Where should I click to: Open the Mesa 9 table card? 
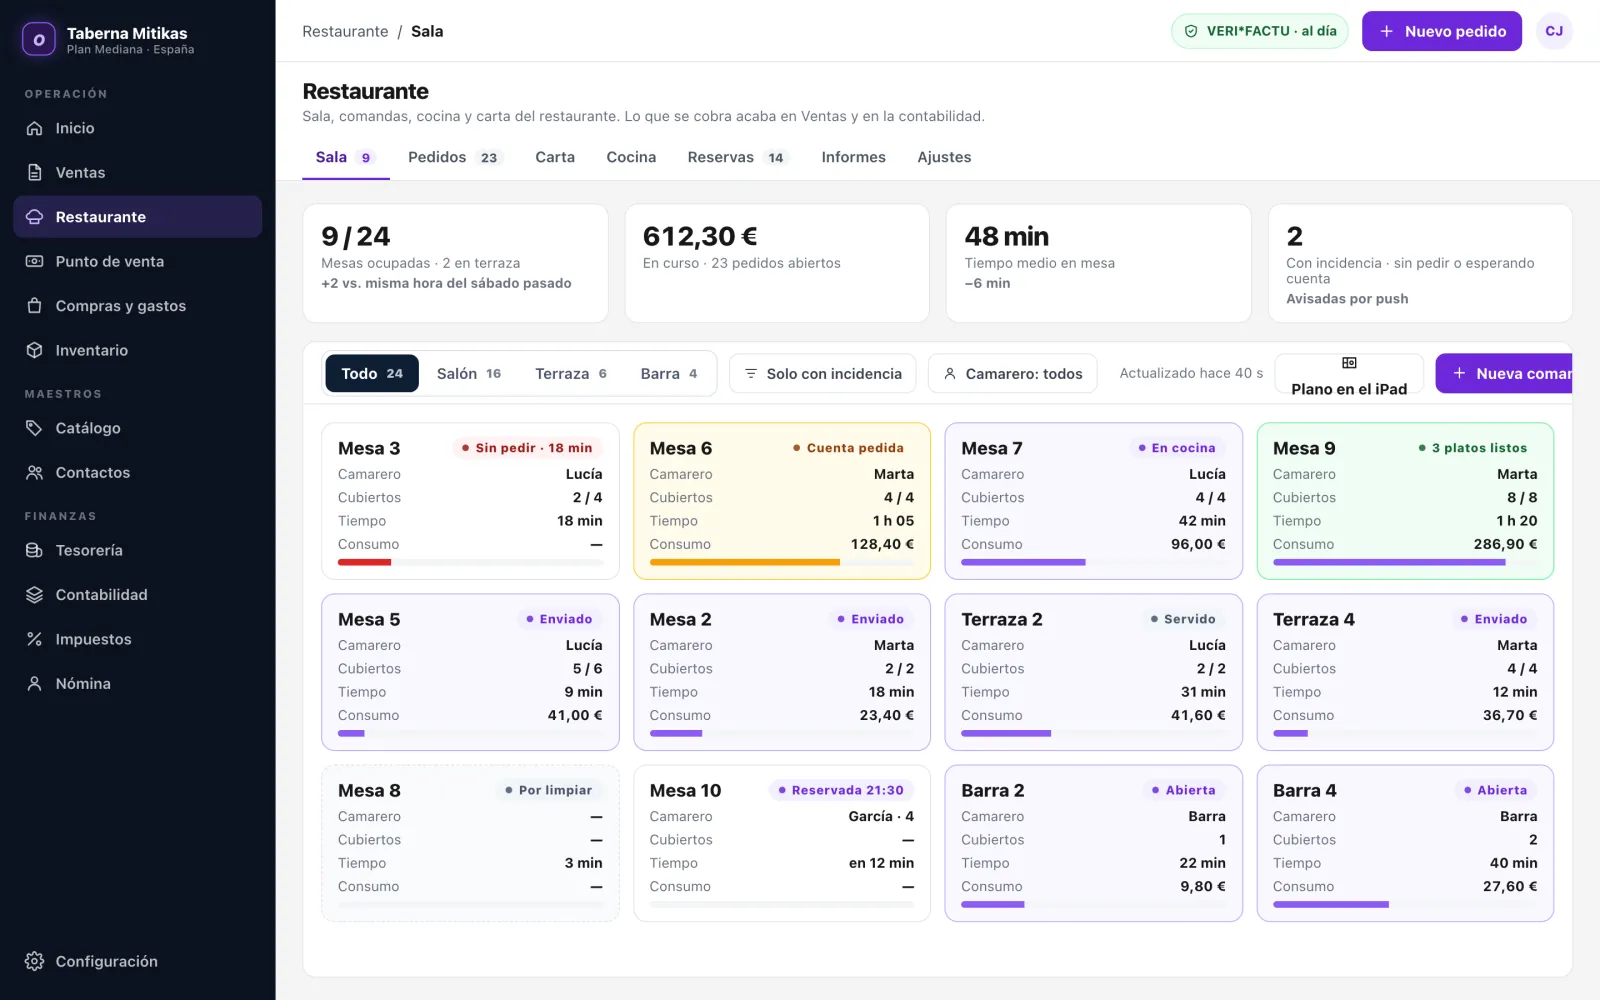click(1405, 501)
